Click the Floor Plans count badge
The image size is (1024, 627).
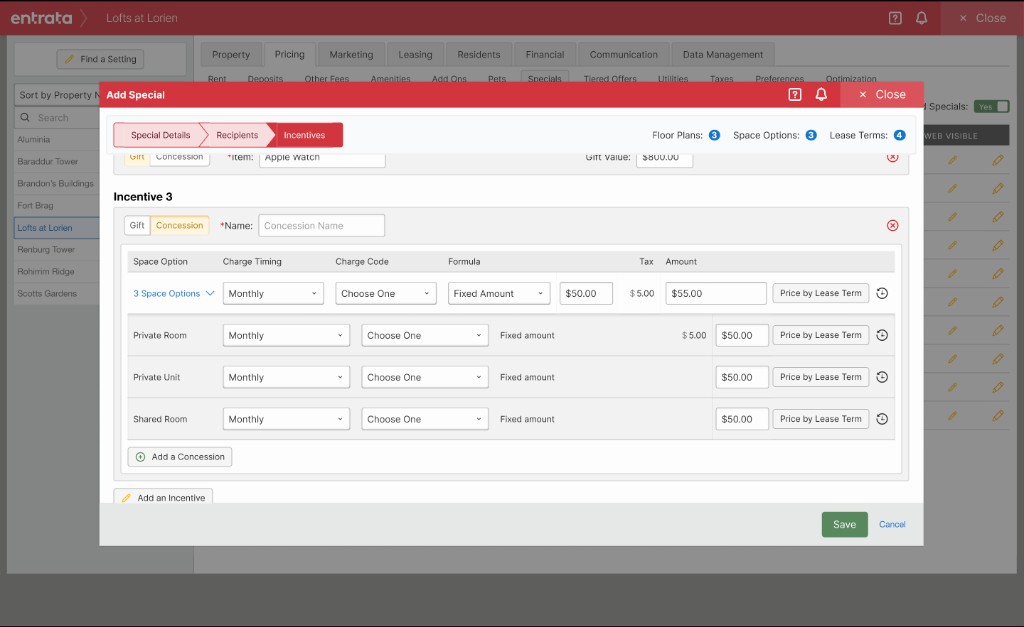tap(714, 135)
